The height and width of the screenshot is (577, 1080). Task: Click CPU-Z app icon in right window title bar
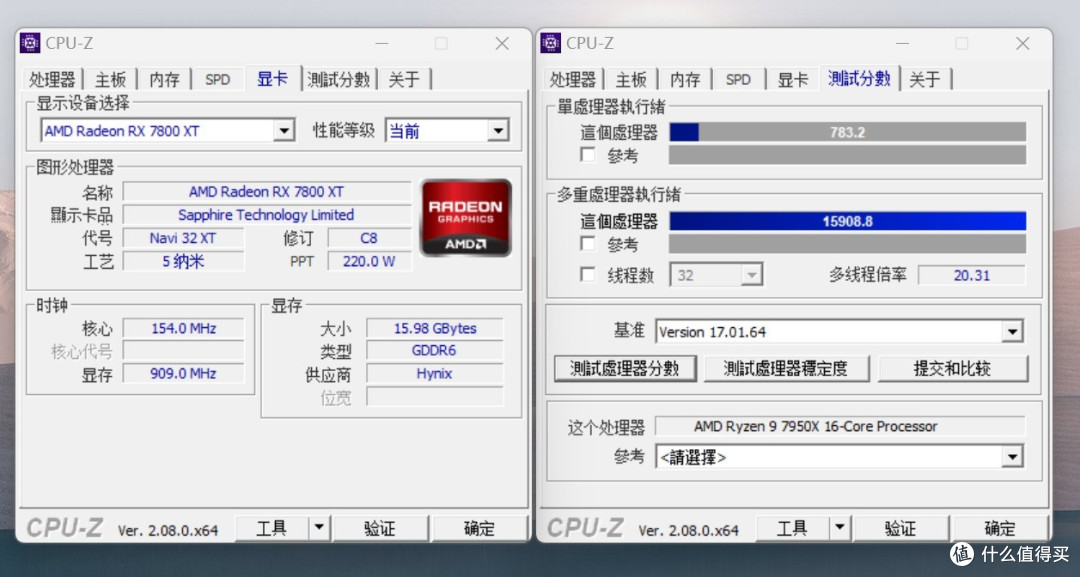[550, 43]
